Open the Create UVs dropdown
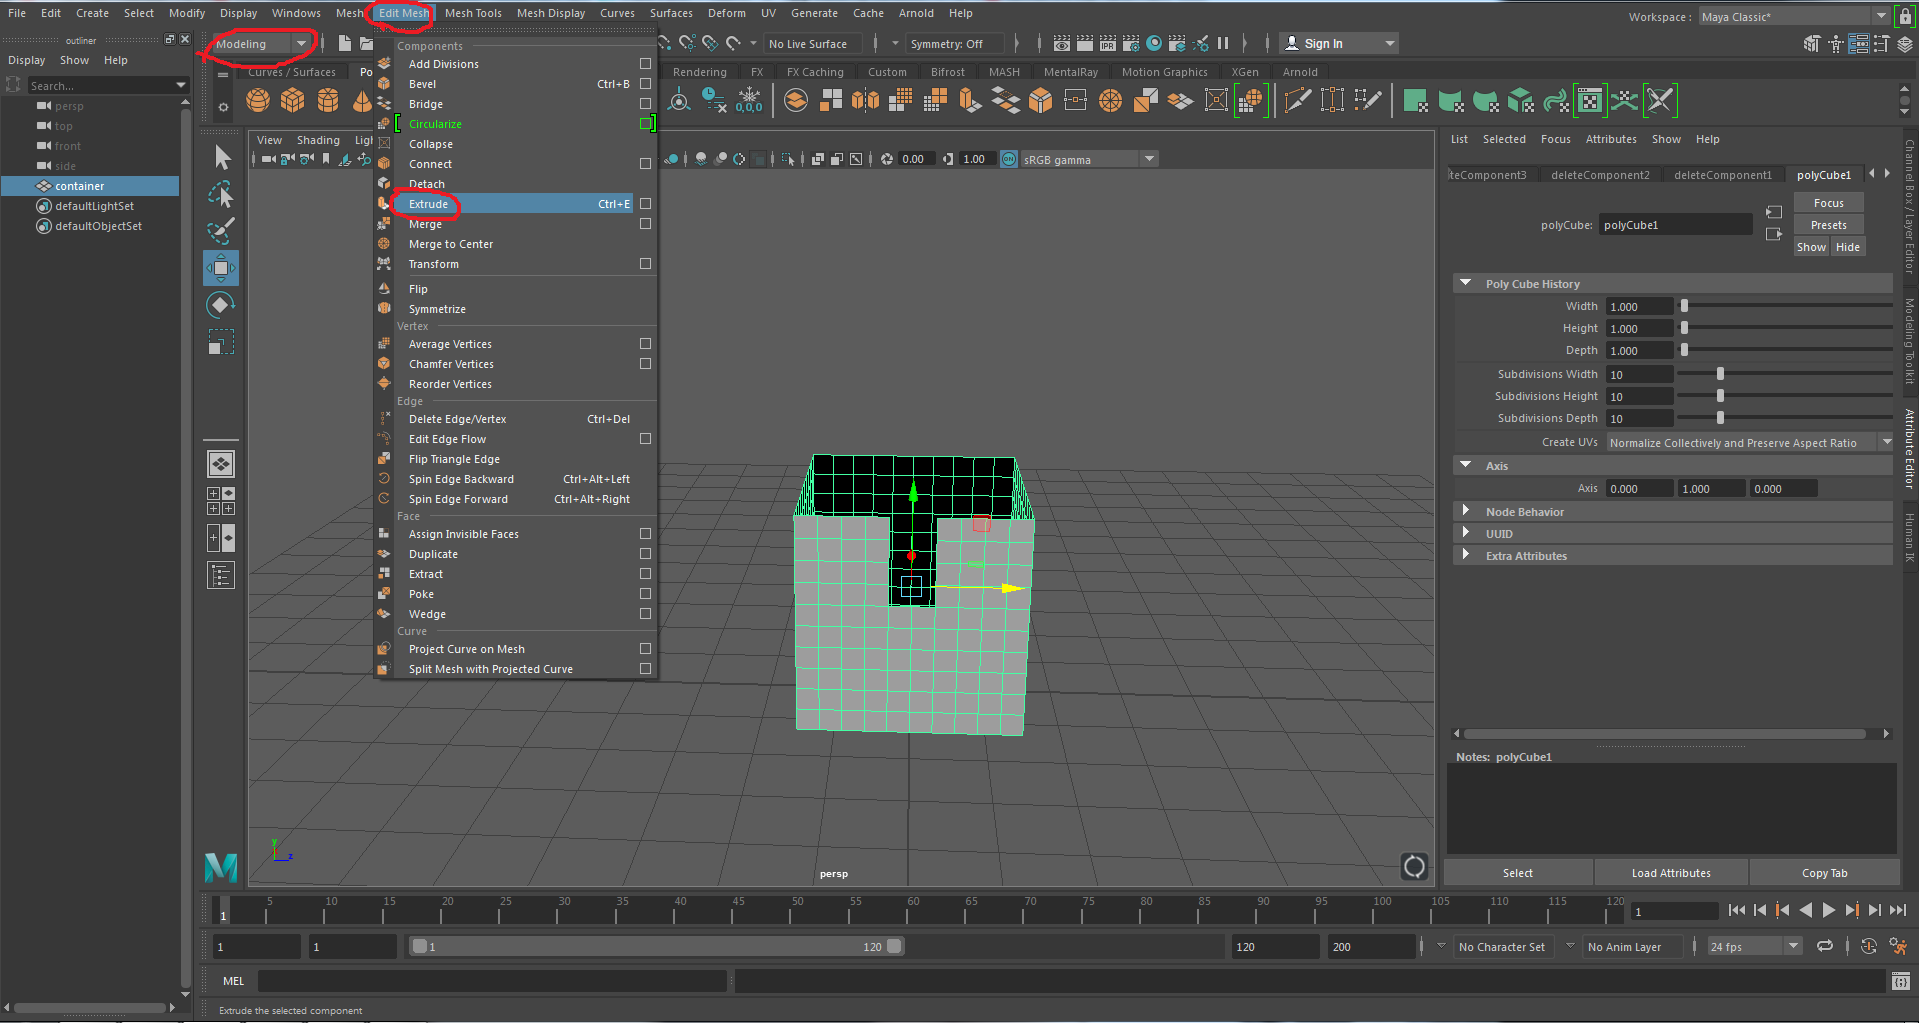Image resolution: width=1919 pixels, height=1023 pixels. [x=1750, y=443]
